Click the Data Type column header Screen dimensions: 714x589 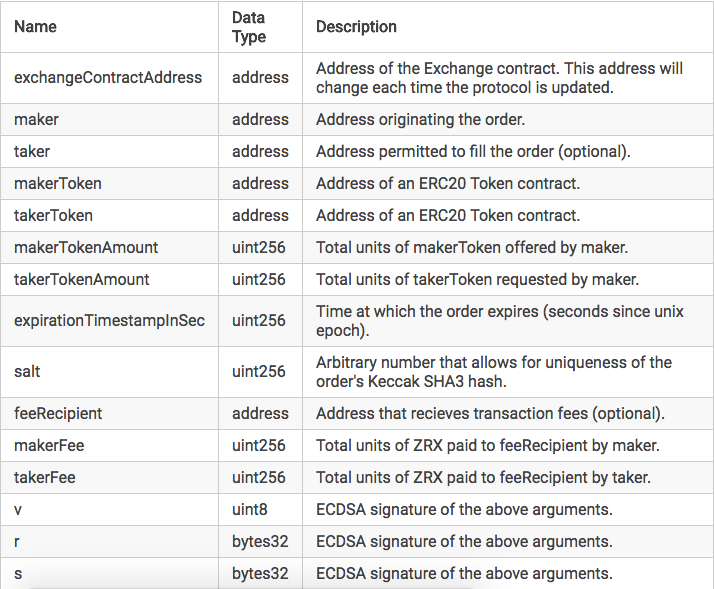pyautogui.click(x=249, y=27)
